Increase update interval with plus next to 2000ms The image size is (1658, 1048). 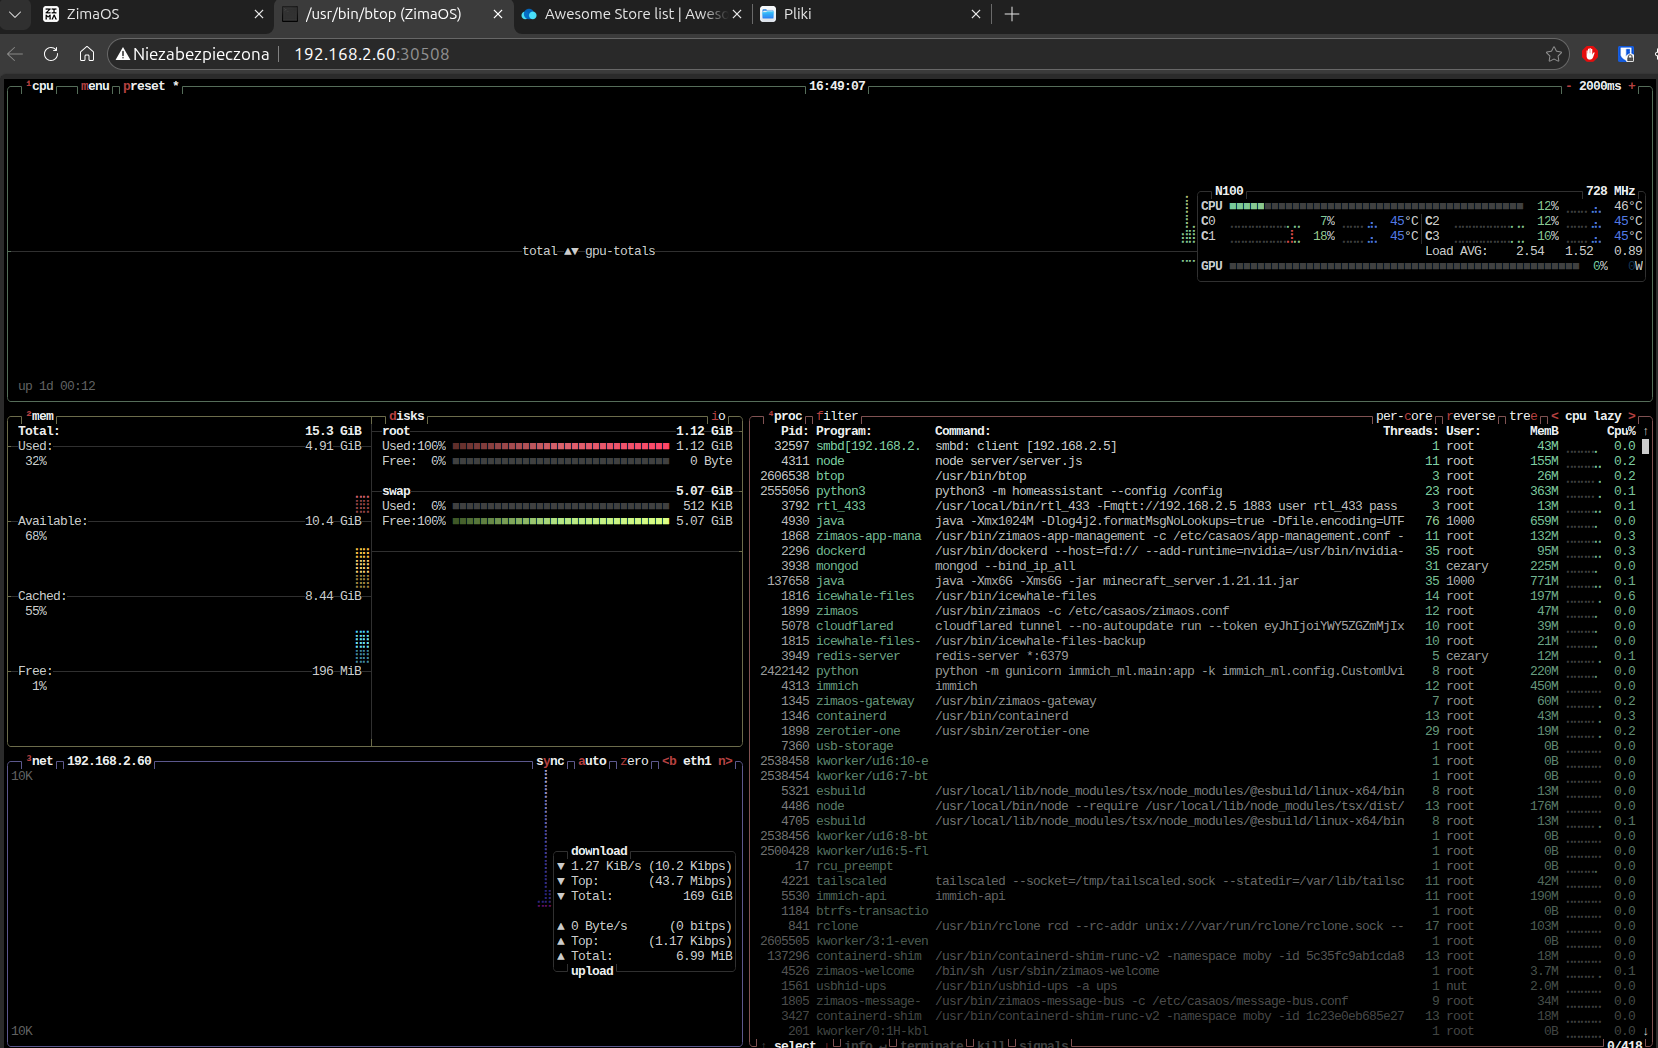pyautogui.click(x=1632, y=86)
